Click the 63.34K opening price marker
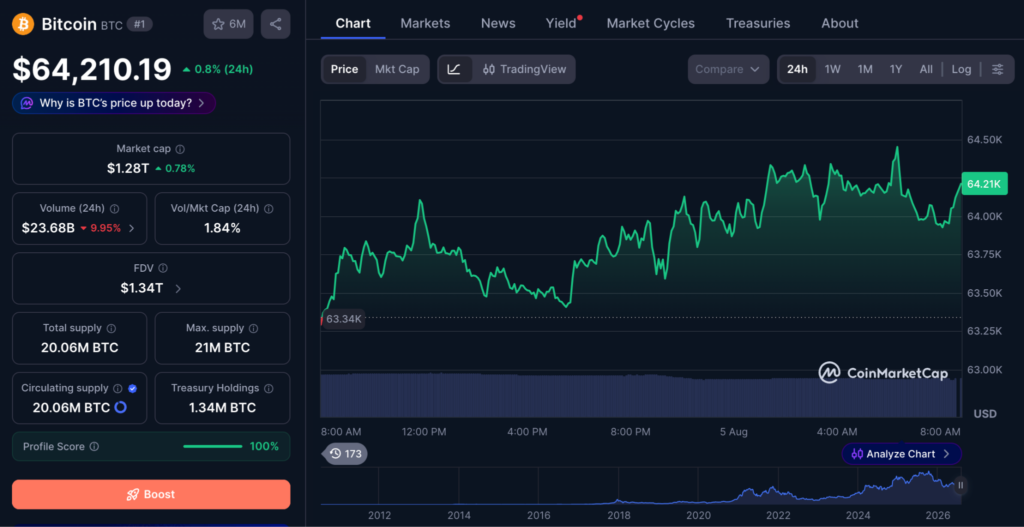Screen dimensions: 1024x527 pyautogui.click(x=344, y=319)
